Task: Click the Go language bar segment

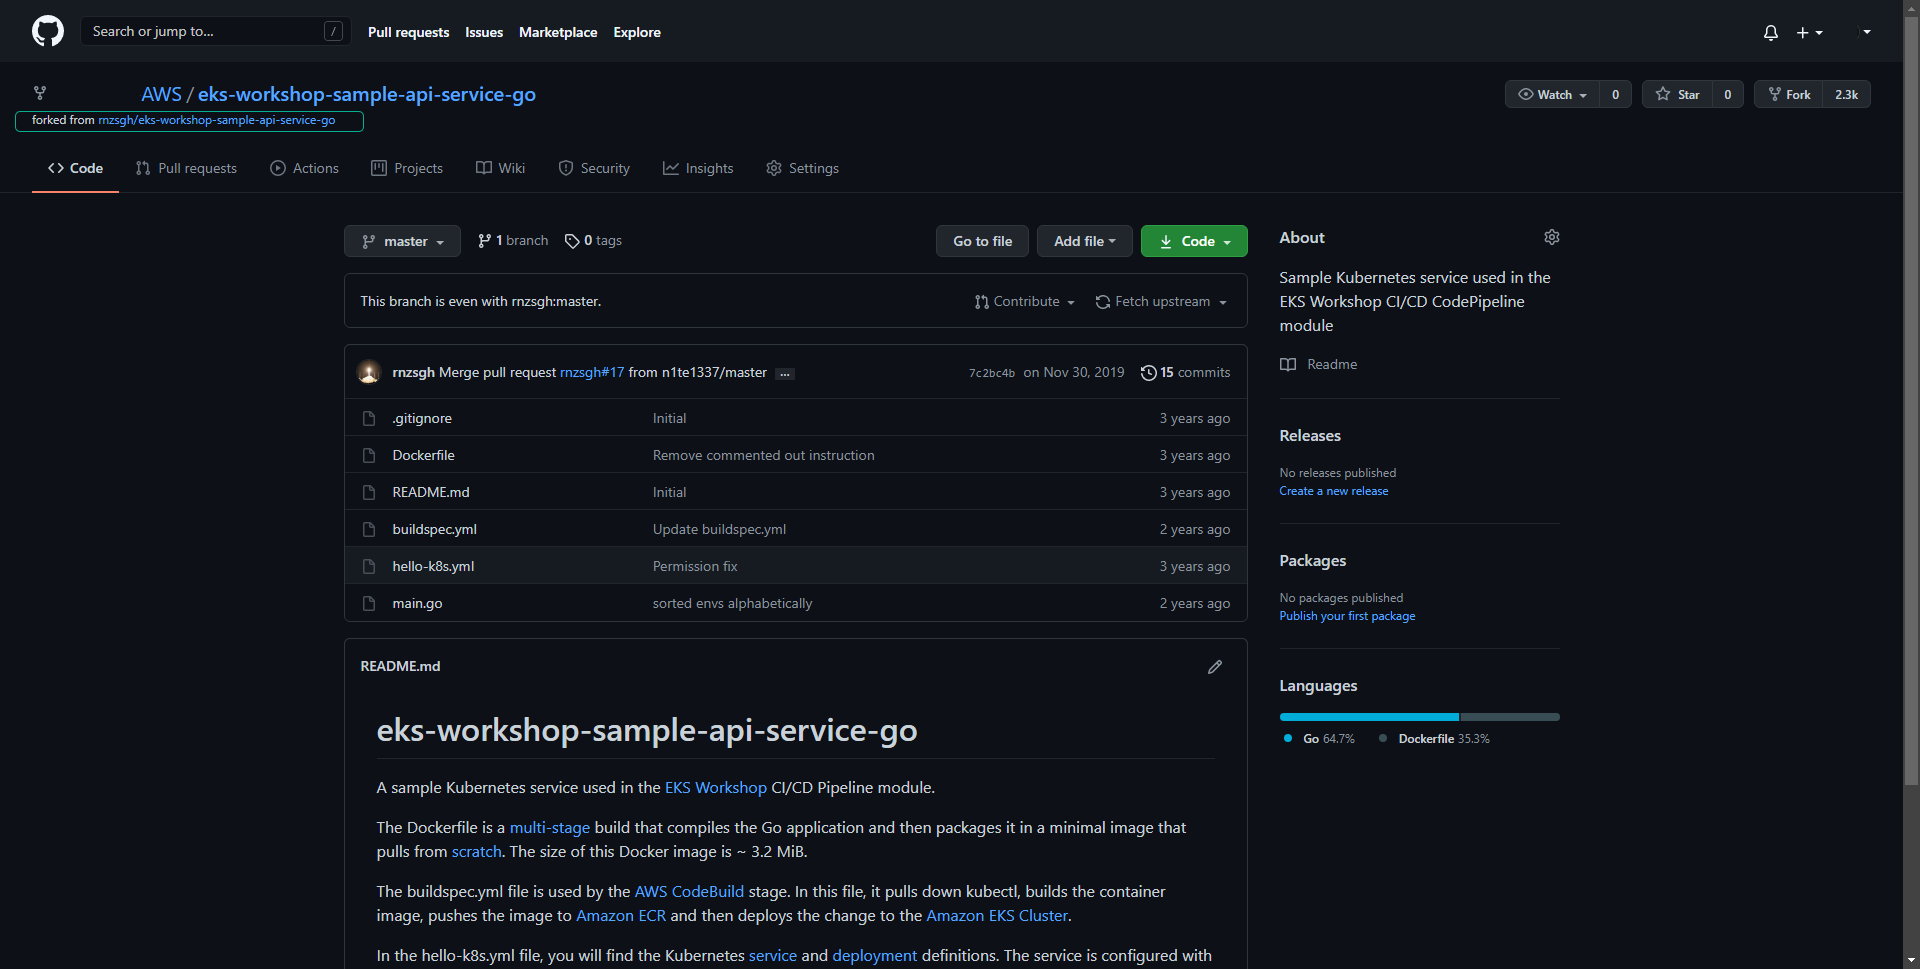Action: 1369,717
